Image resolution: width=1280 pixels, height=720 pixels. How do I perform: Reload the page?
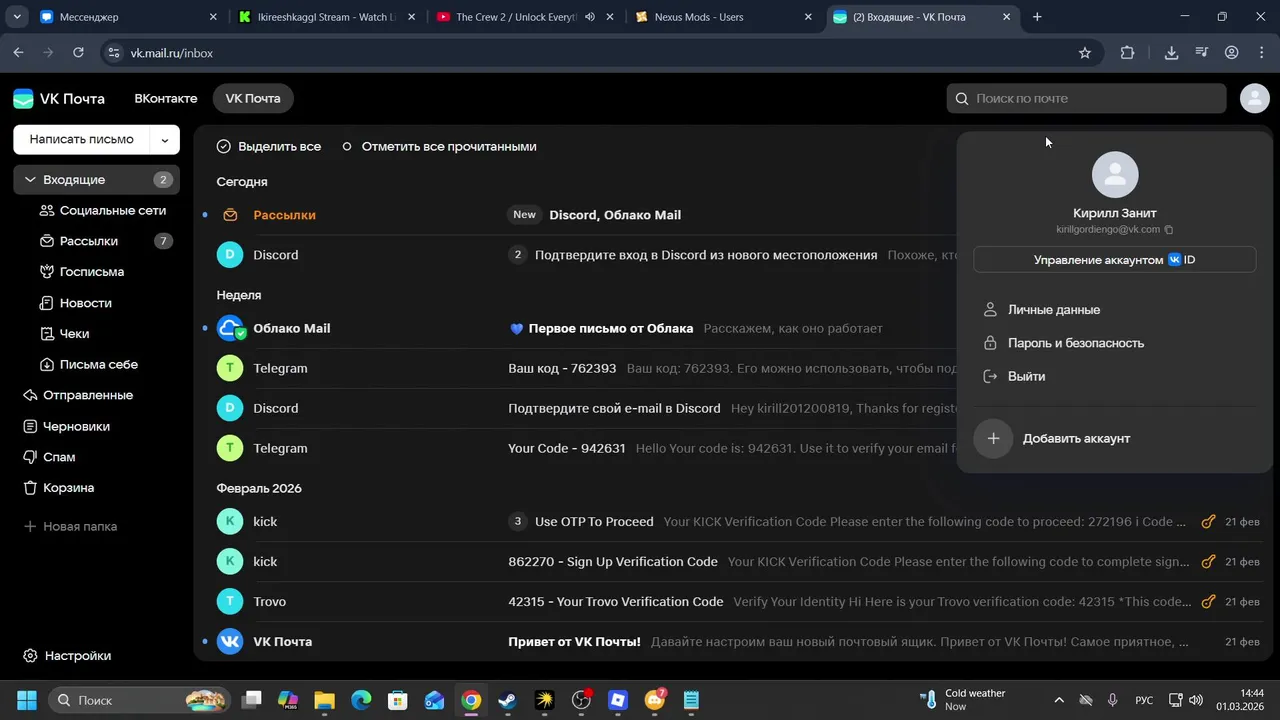[x=78, y=53]
